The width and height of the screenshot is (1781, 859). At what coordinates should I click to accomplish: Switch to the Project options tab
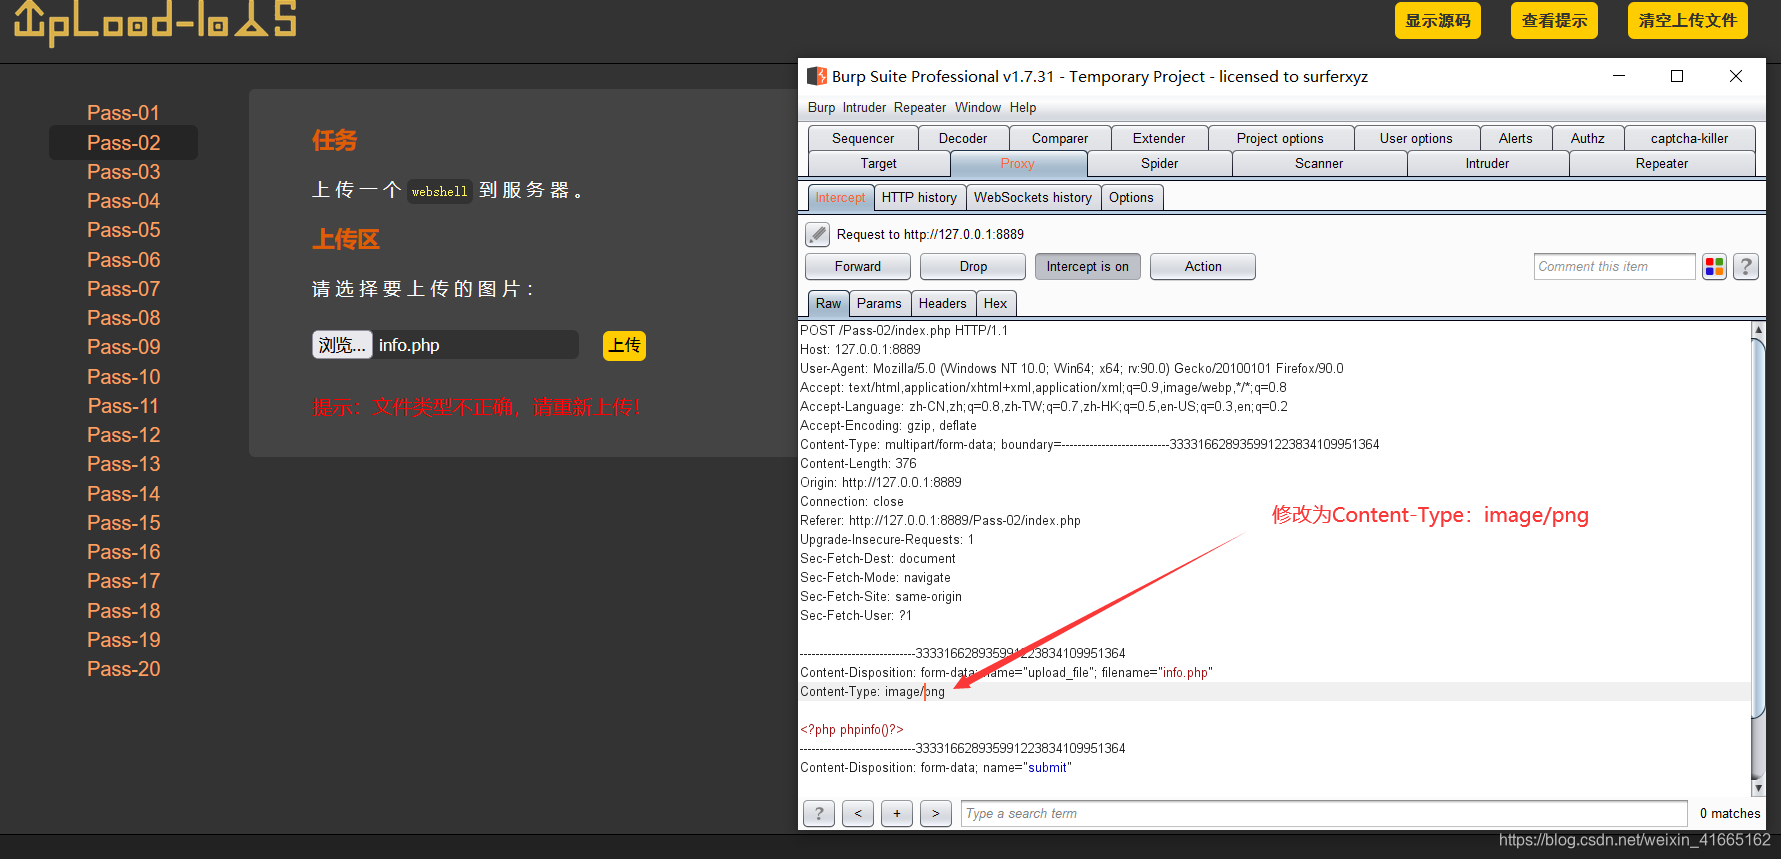click(1280, 138)
